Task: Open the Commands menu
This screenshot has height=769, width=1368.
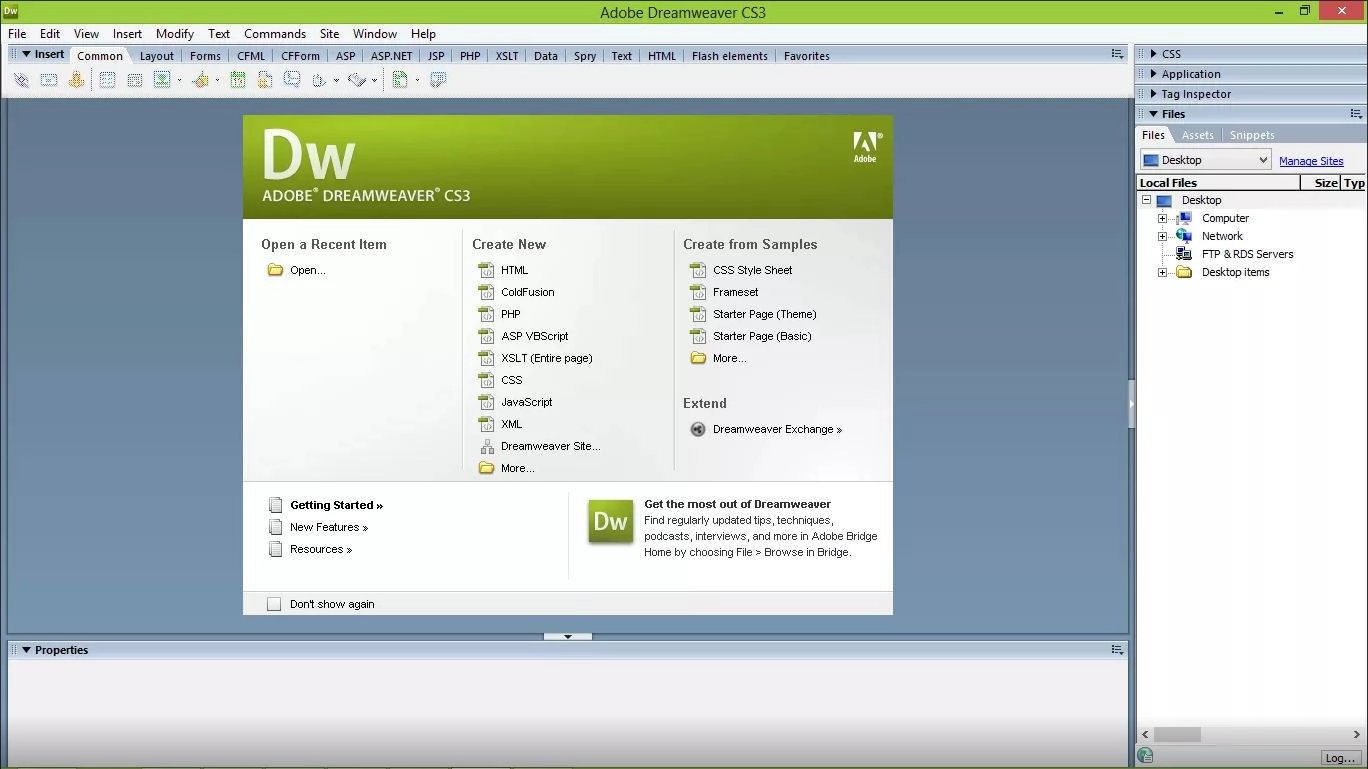Action: click(x=275, y=34)
